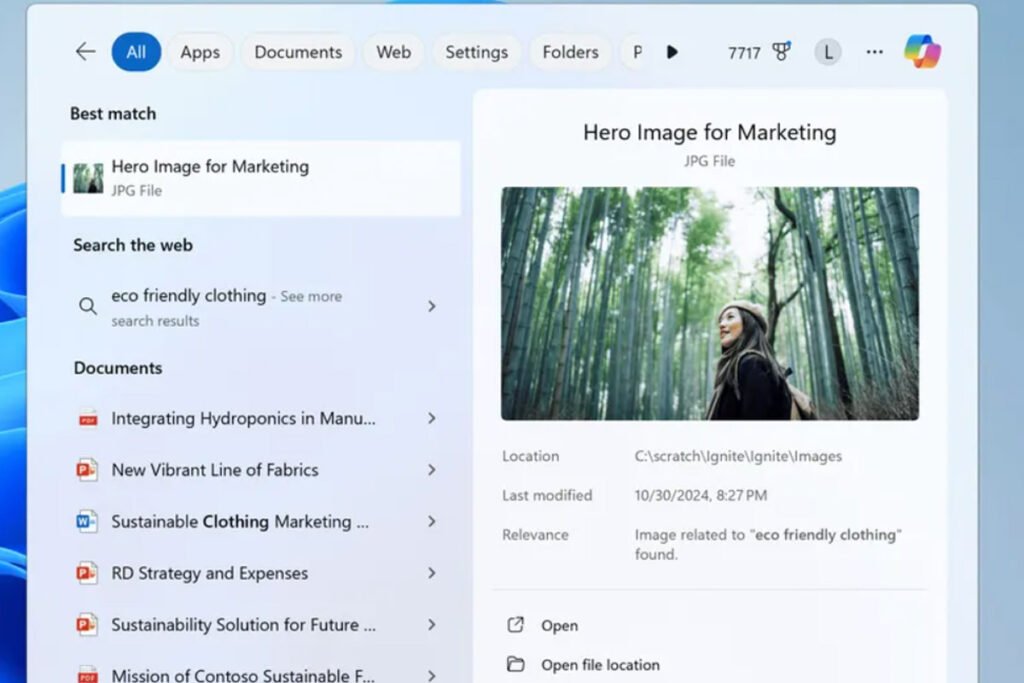
Task: Open Copilot from the search bar icon
Action: [921, 51]
